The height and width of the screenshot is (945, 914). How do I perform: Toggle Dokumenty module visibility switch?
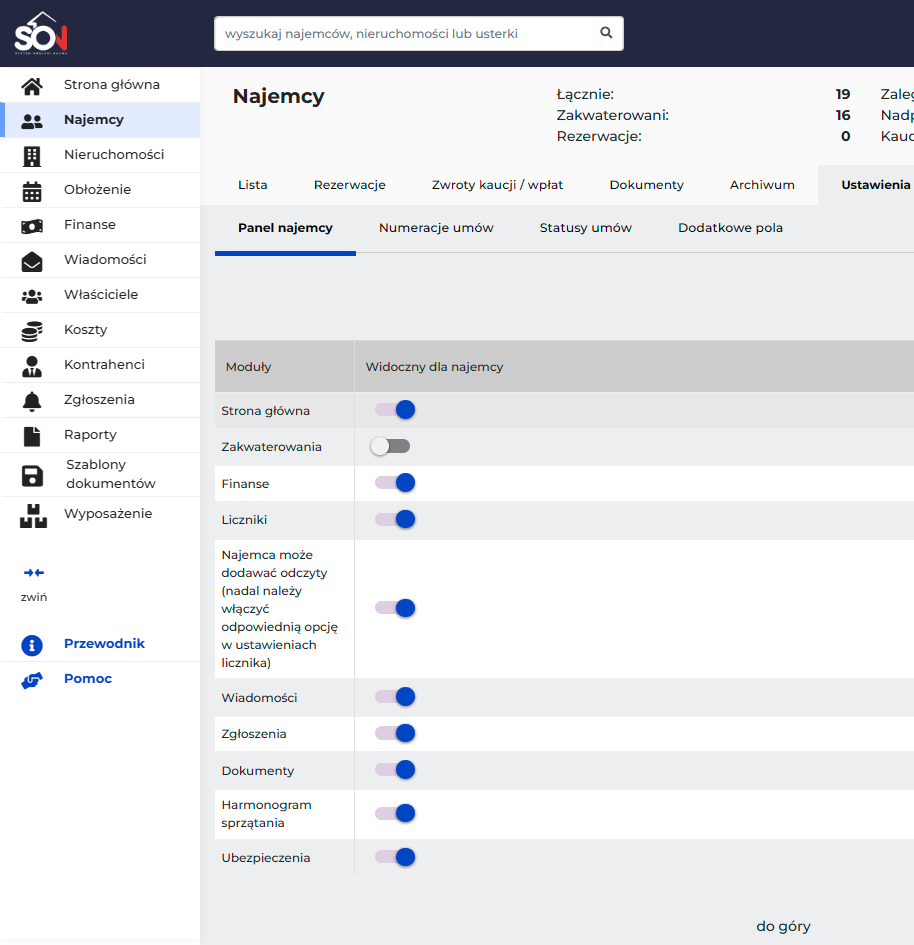(x=395, y=770)
